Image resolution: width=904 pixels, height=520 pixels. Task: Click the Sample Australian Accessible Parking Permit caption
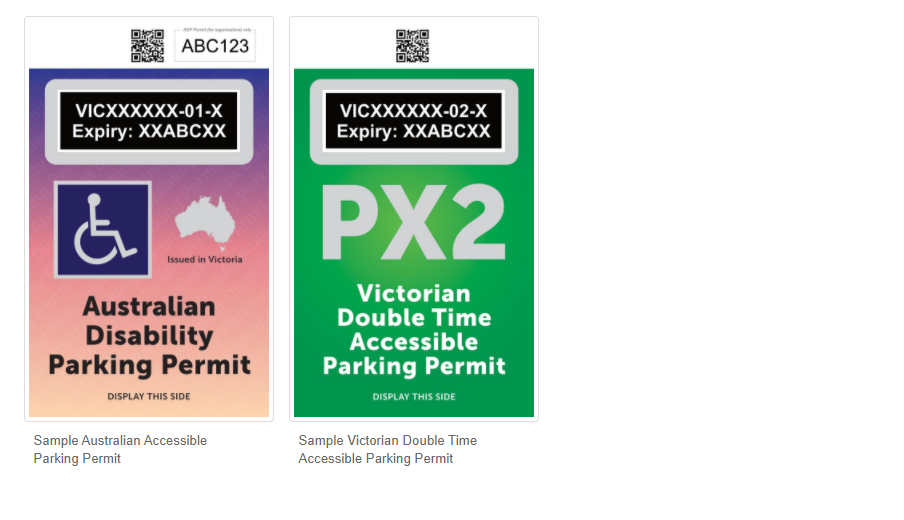(x=120, y=449)
